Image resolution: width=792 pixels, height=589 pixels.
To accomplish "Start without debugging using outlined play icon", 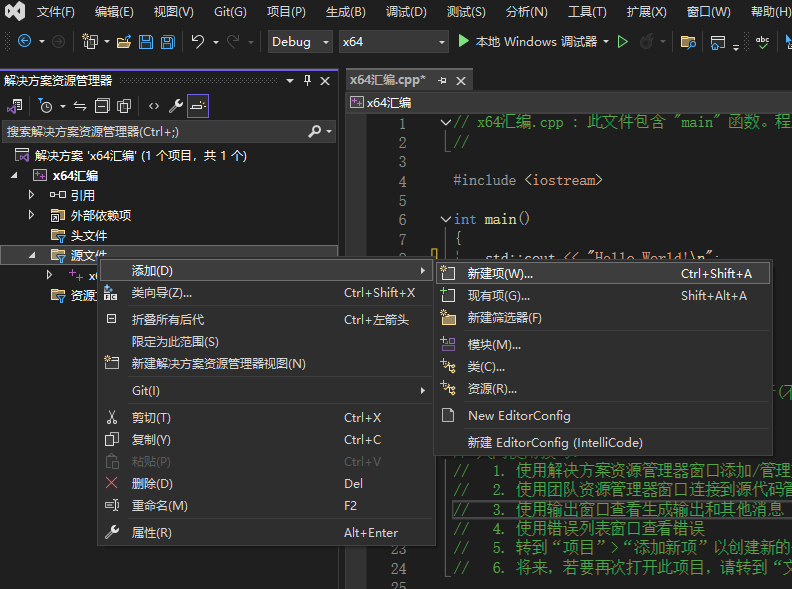I will (623, 41).
